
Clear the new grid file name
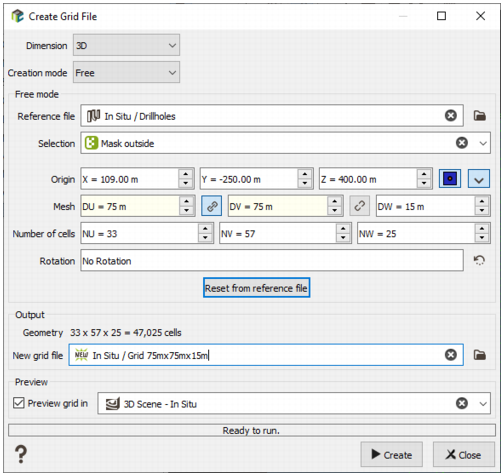[x=451, y=355]
